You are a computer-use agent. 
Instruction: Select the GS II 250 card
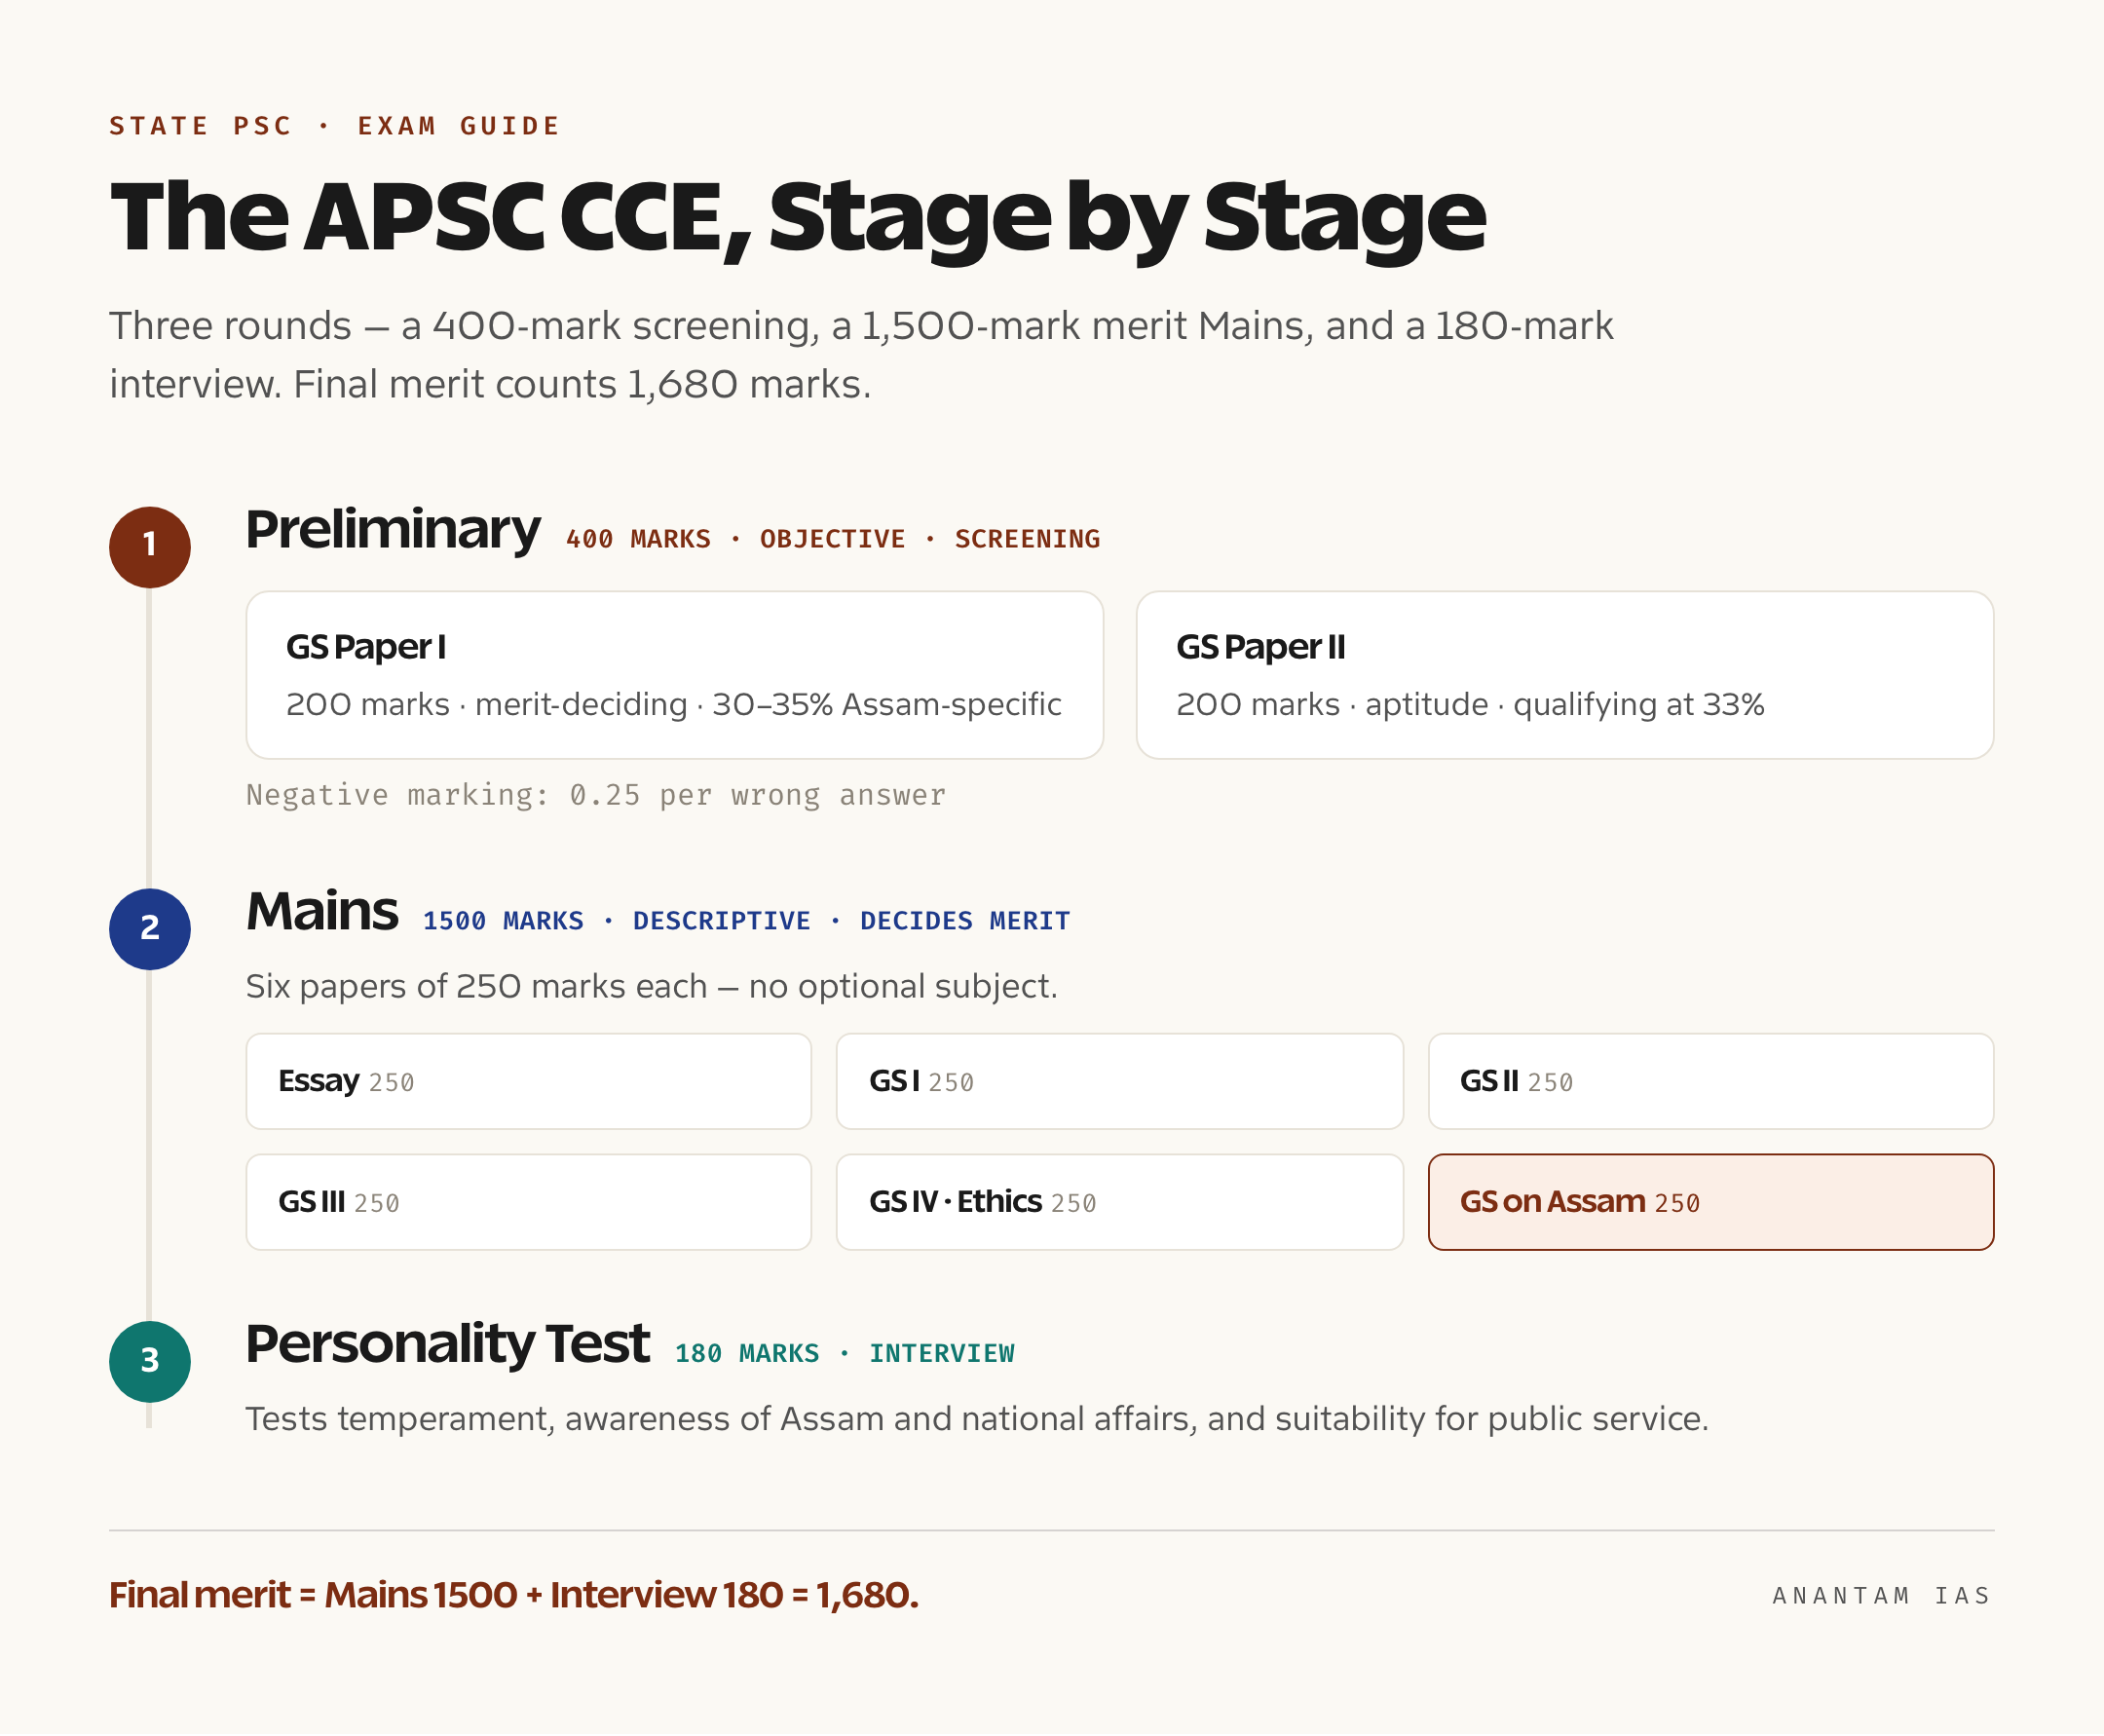tap(1711, 1081)
